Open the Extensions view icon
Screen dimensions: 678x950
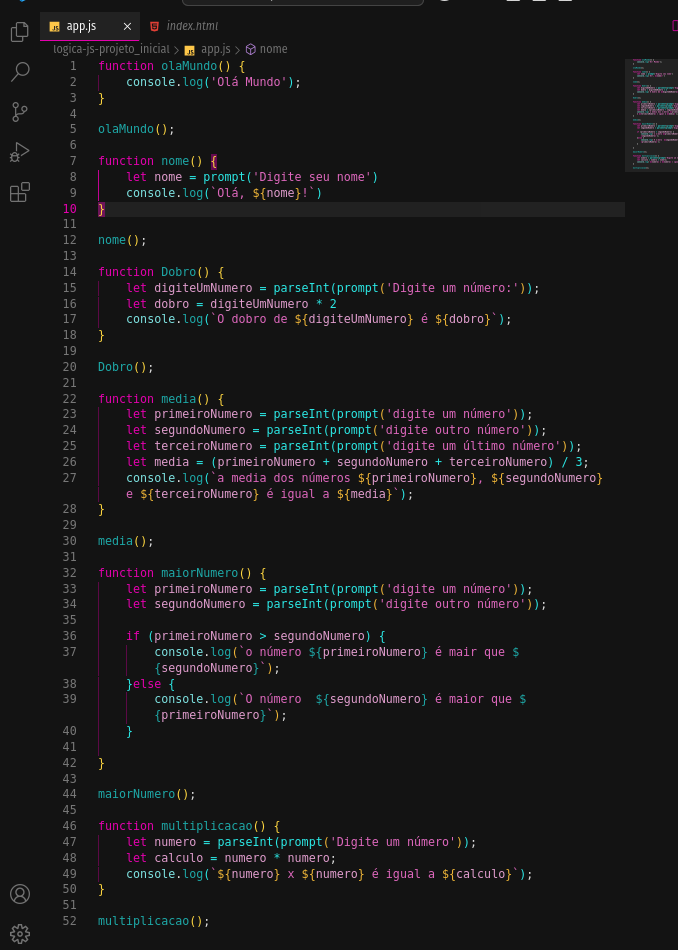tap(19, 192)
